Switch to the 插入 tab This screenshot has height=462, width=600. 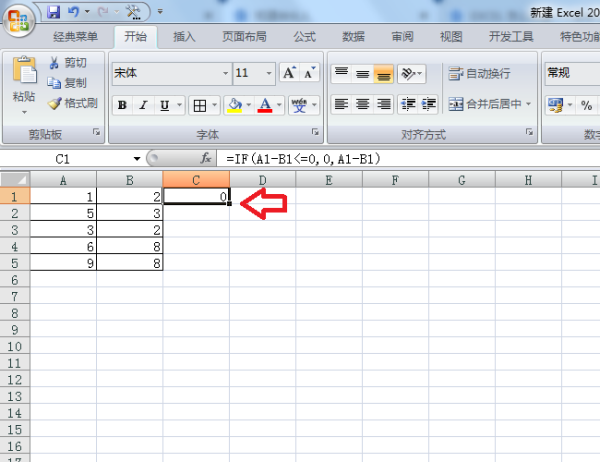[184, 37]
